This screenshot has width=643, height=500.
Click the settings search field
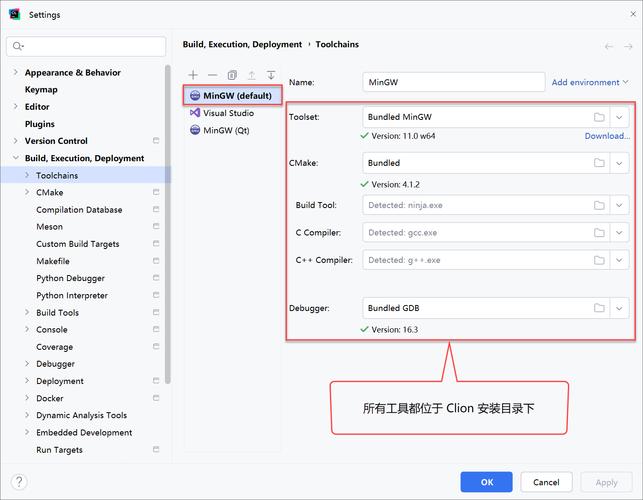[87, 46]
